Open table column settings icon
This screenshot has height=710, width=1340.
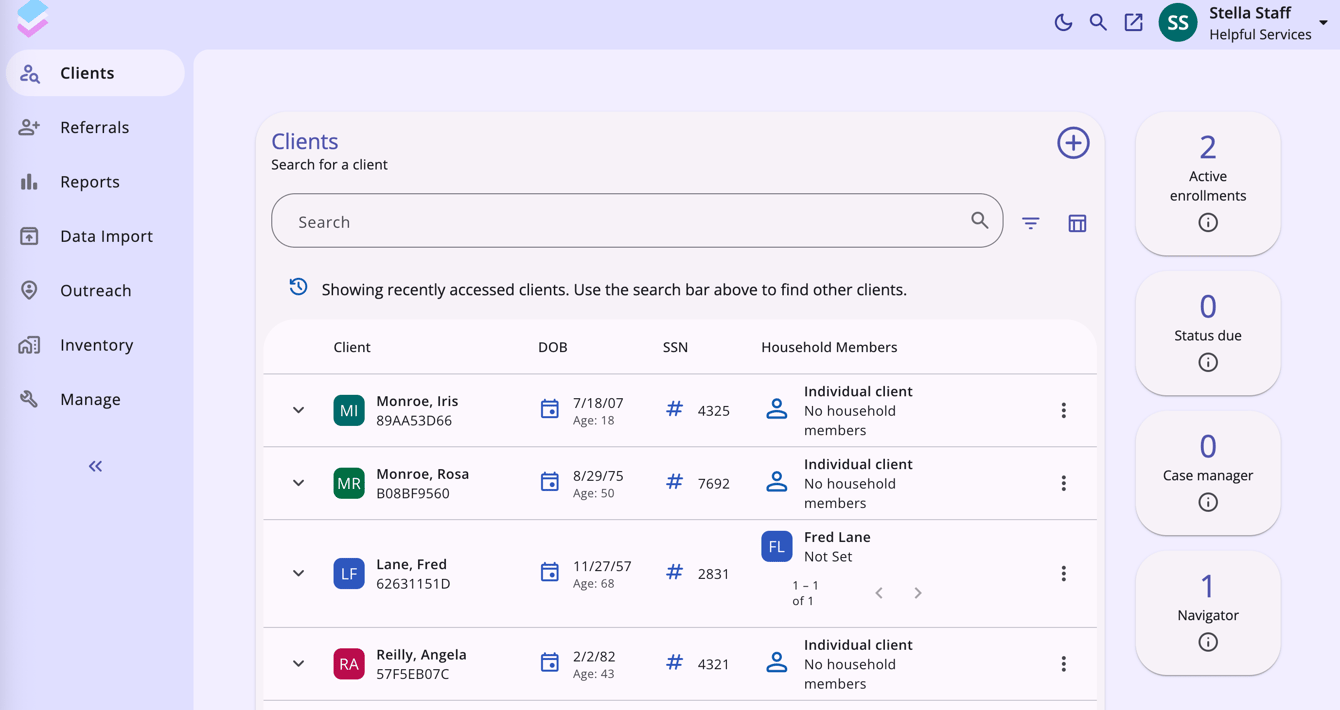1077,223
